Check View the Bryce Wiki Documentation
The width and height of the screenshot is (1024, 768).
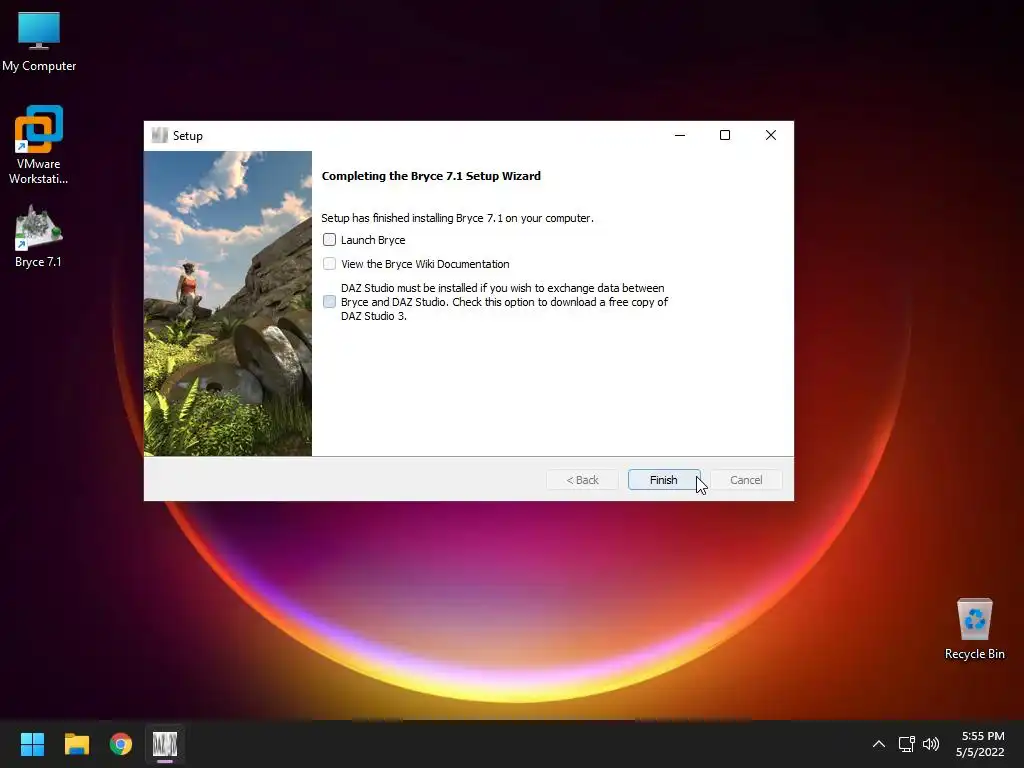[329, 264]
